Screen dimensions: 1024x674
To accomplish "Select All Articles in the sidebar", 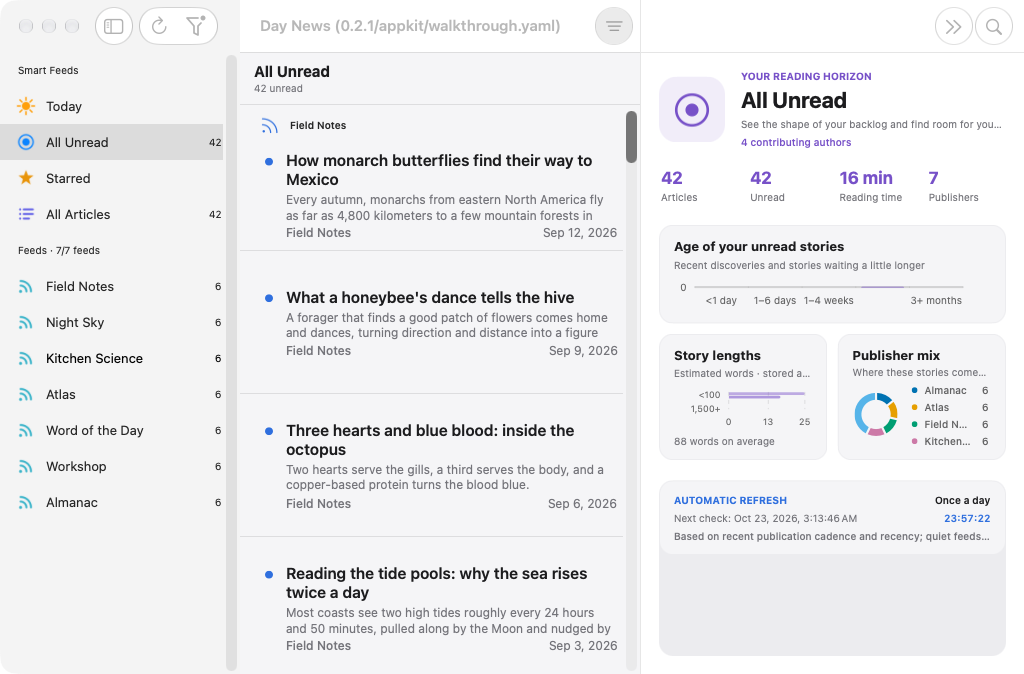I will coord(112,214).
